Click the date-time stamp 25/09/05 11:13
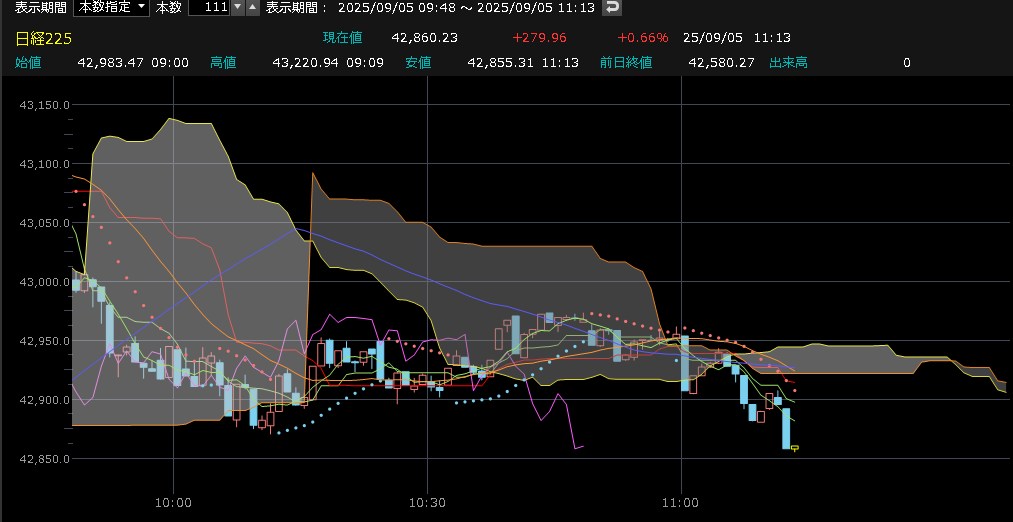 (x=736, y=37)
